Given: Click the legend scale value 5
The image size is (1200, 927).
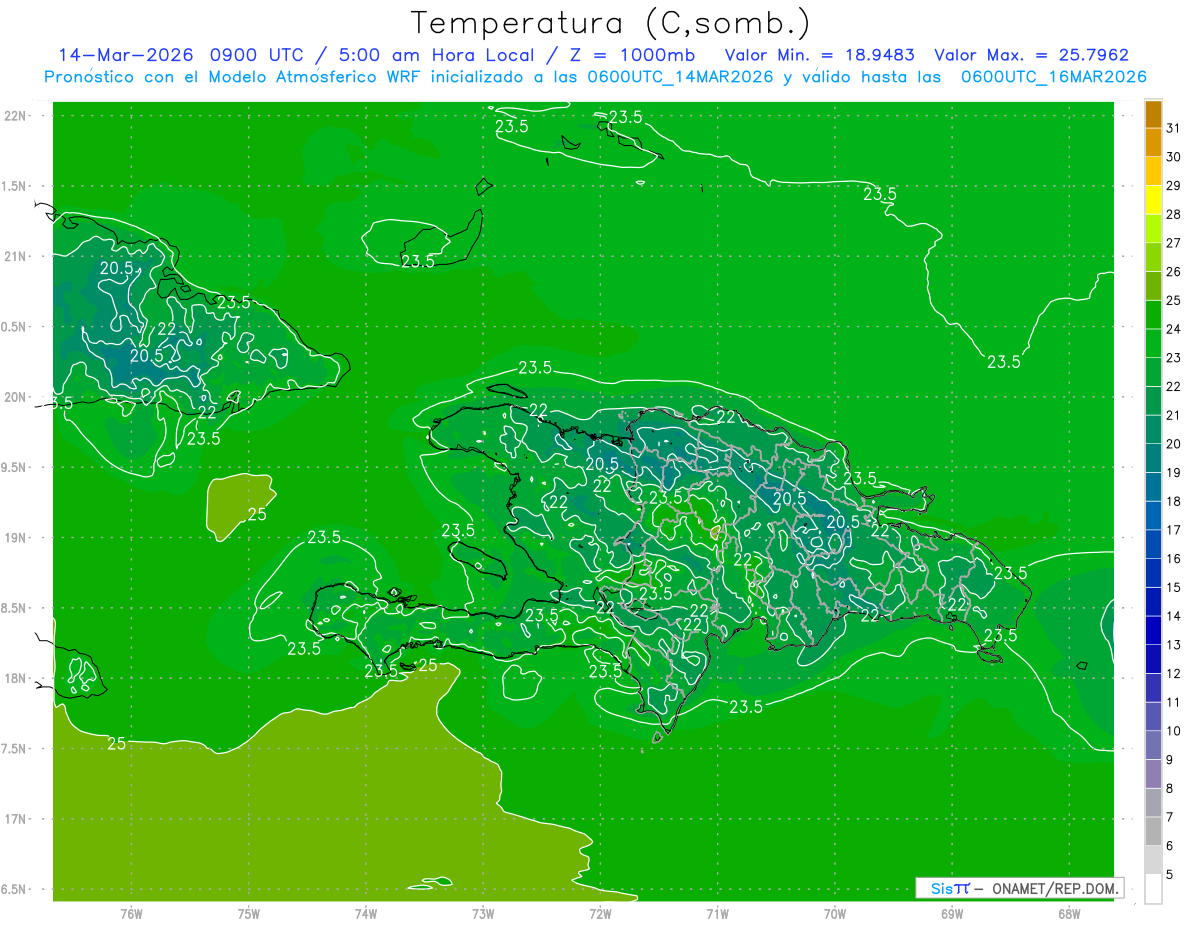Looking at the screenshot, I should coord(1169,874).
